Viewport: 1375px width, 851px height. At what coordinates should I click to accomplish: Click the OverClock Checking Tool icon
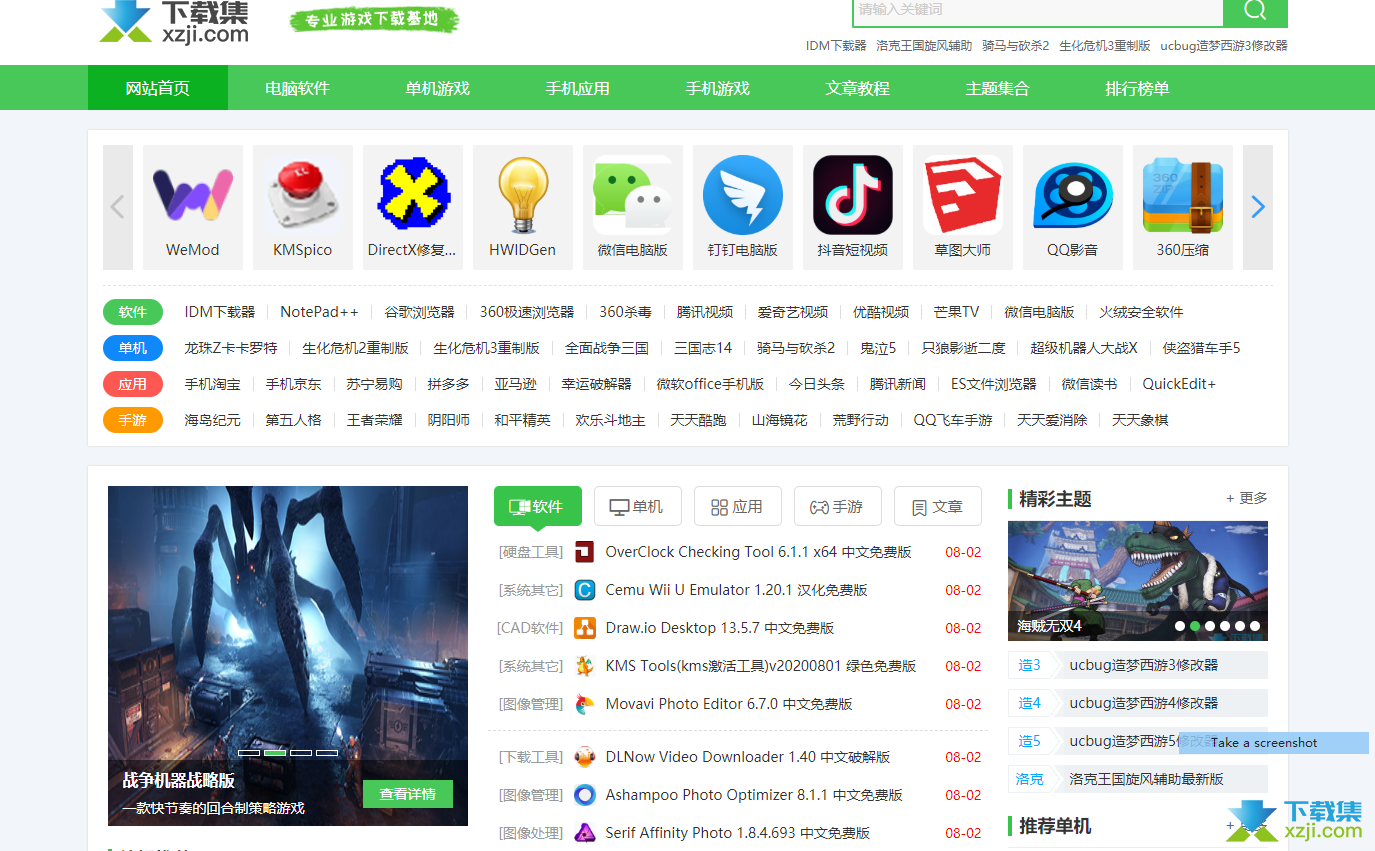pyautogui.click(x=585, y=552)
